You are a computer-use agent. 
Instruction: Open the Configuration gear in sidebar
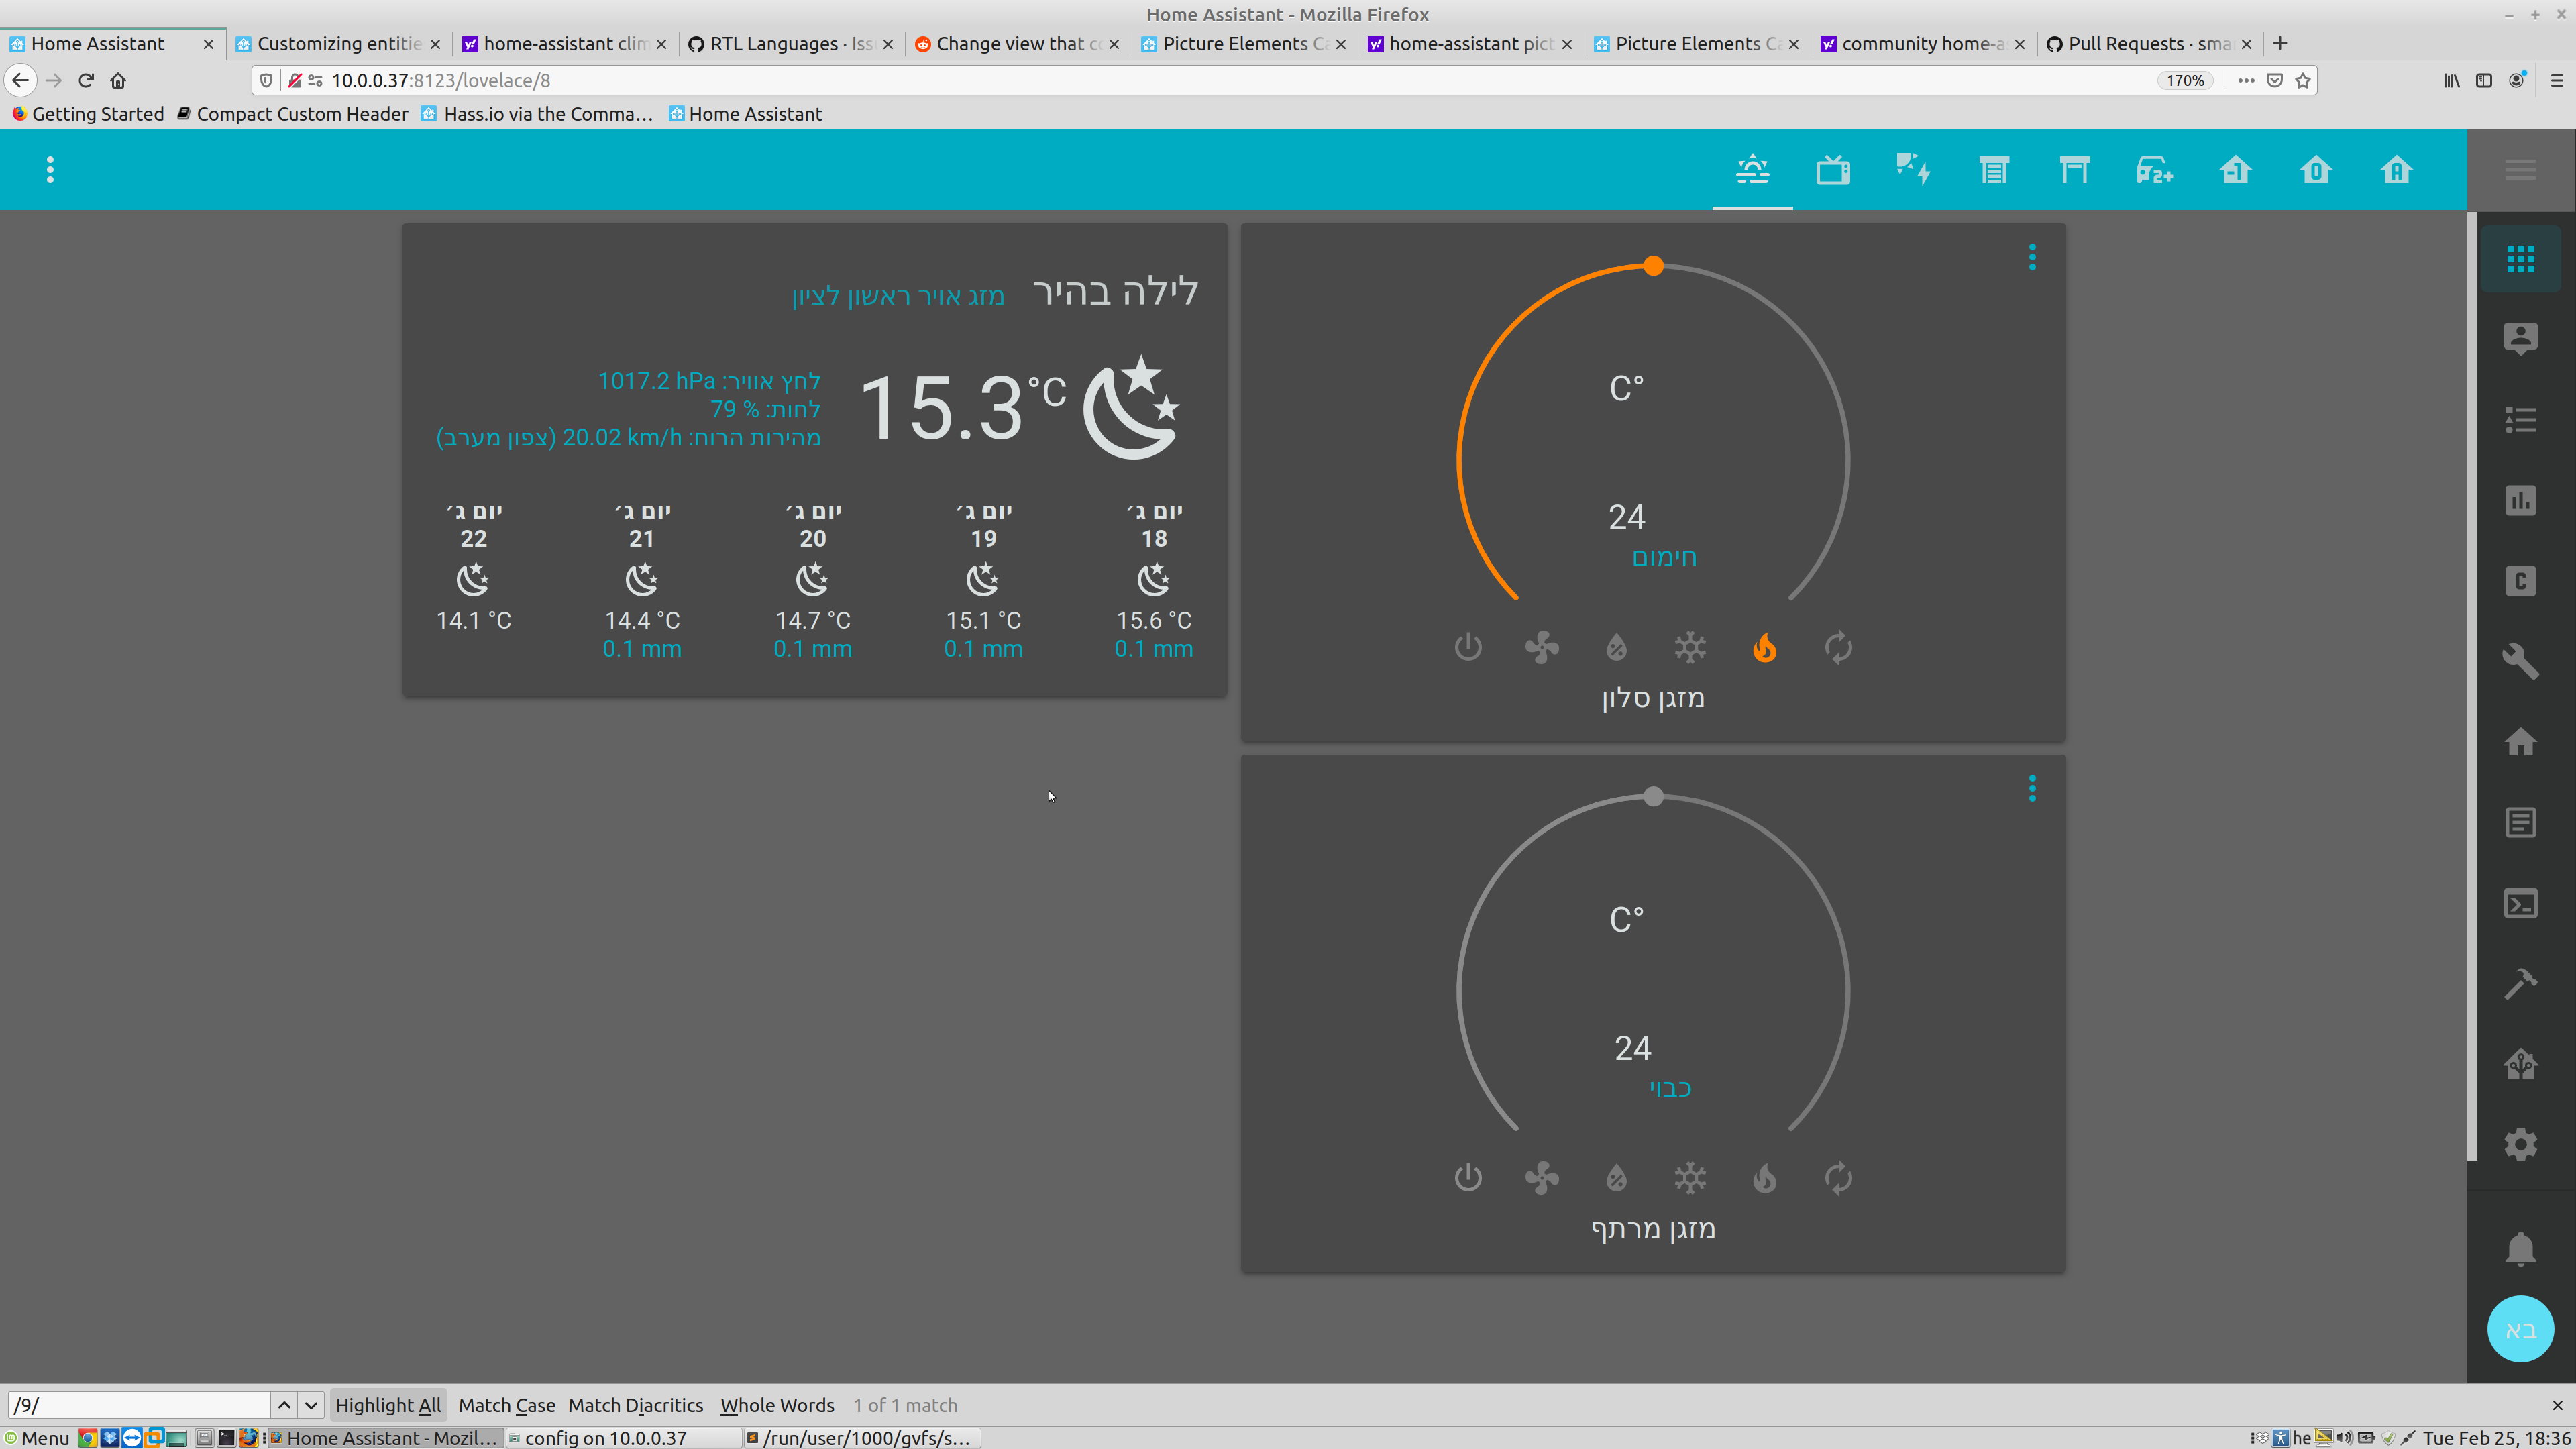[x=2519, y=1144]
